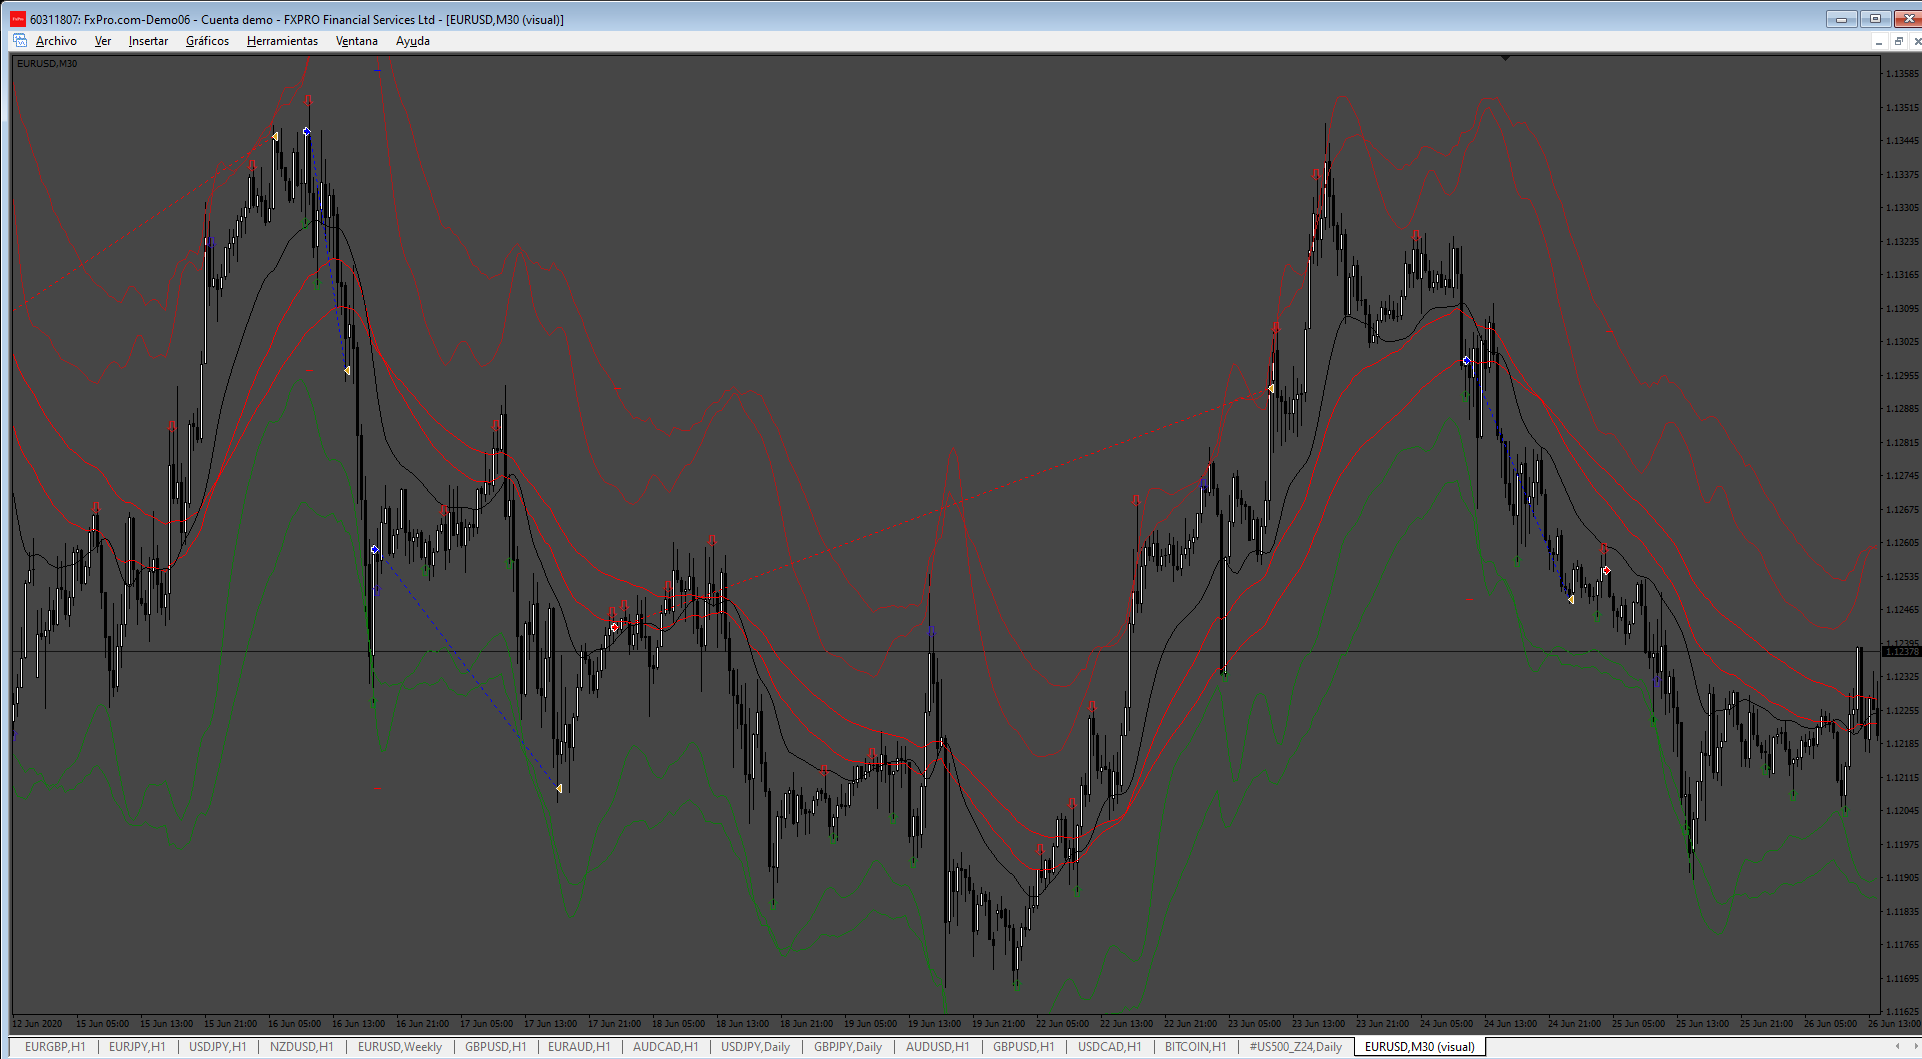This screenshot has height=1059, width=1922.
Task: Click the current price label 1.12378 on axis
Action: pos(1901,652)
